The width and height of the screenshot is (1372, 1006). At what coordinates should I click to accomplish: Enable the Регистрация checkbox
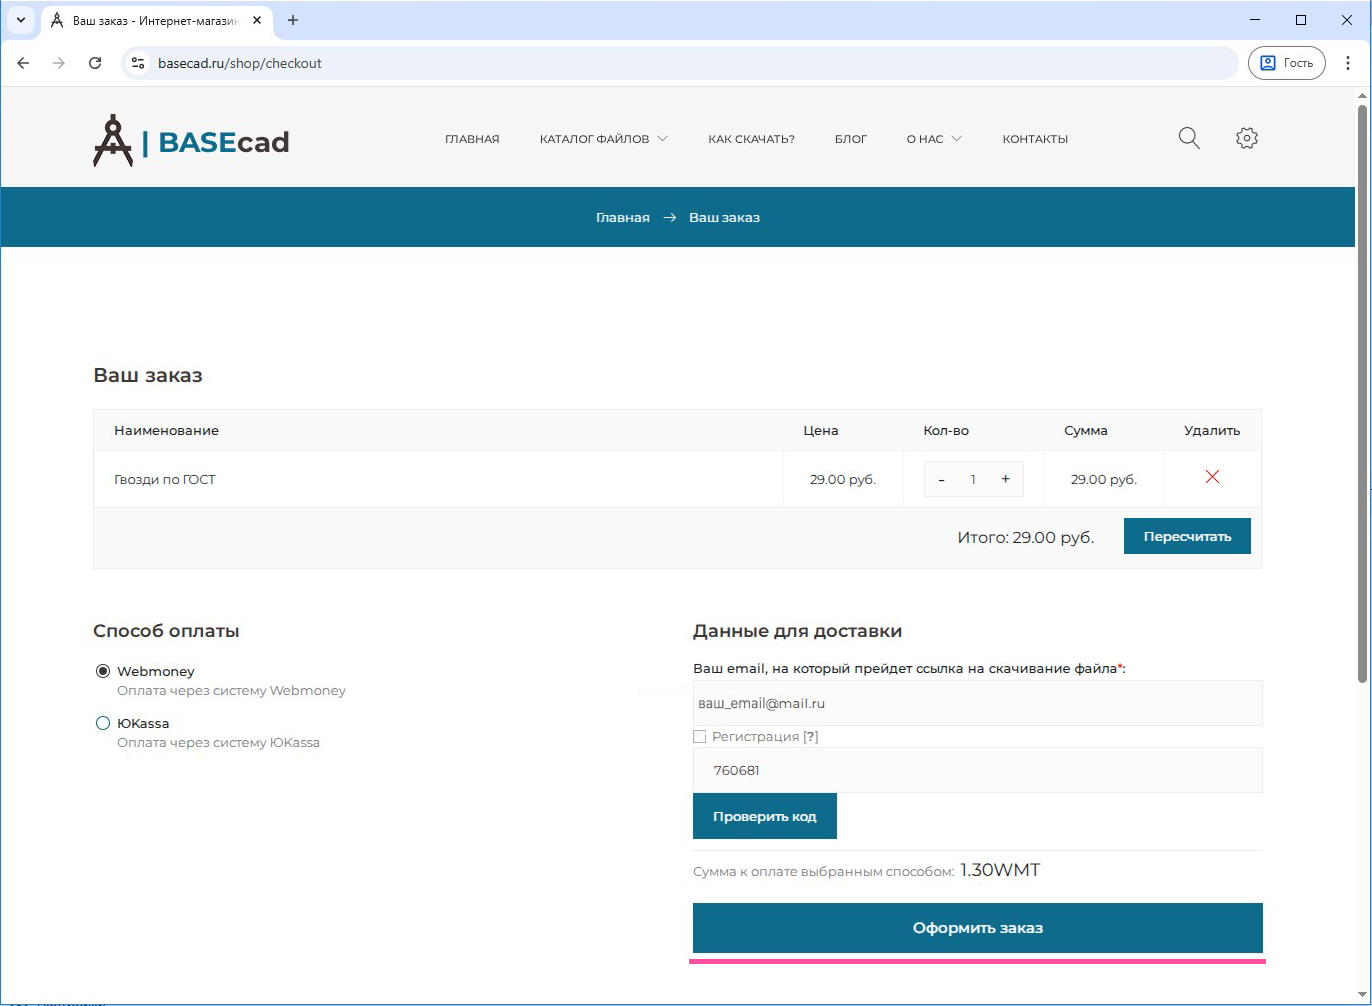tap(700, 736)
